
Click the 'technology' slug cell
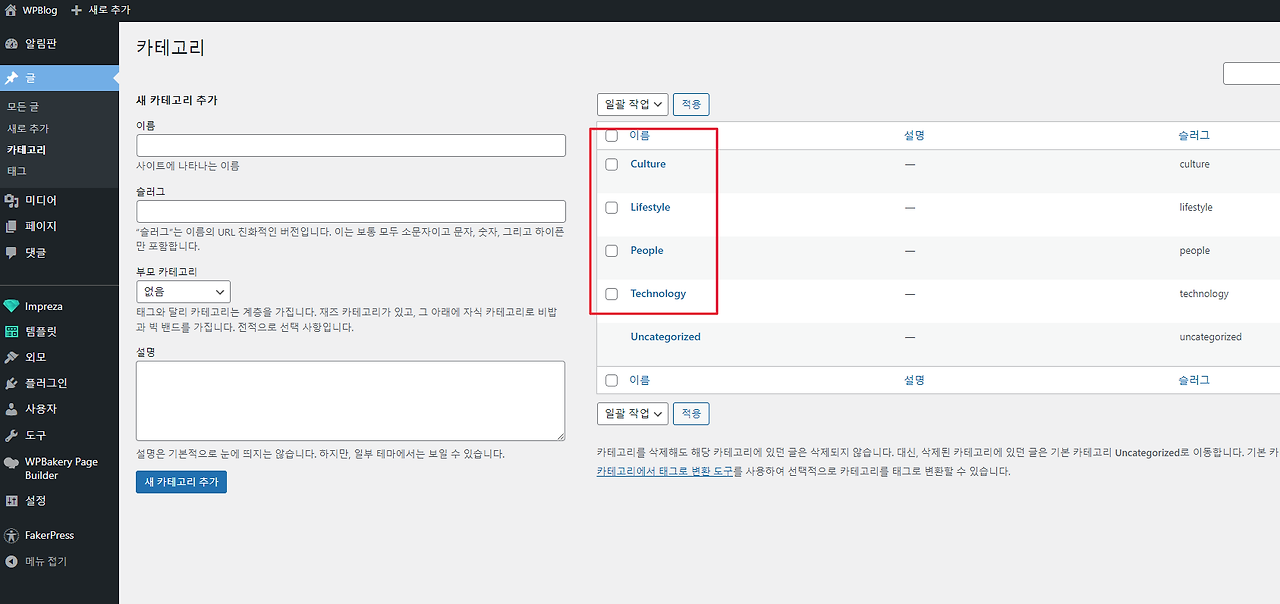click(x=1204, y=294)
